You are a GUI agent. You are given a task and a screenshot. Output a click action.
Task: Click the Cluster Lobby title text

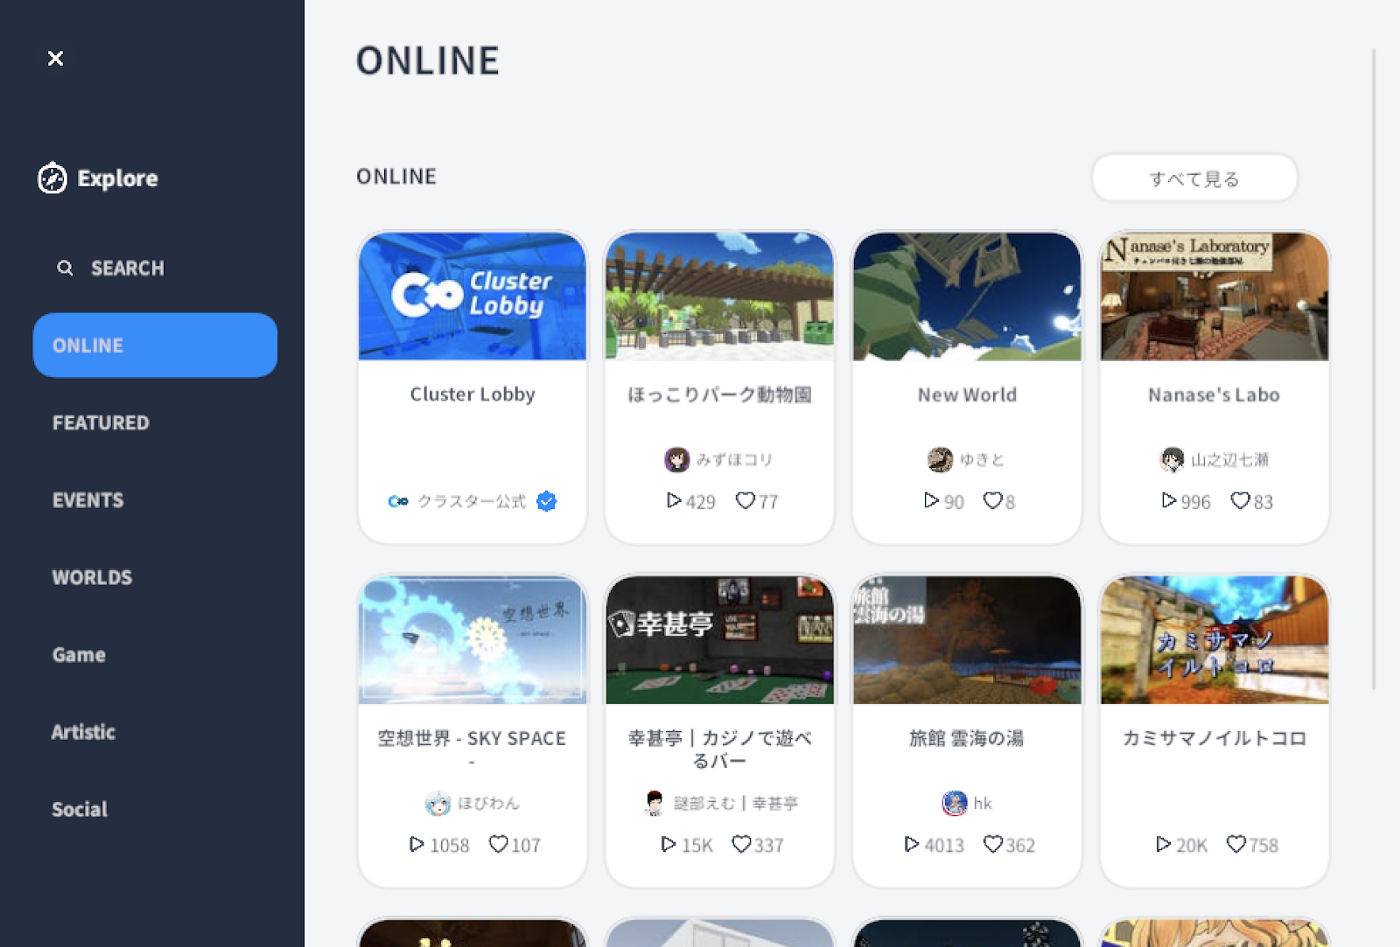(472, 394)
